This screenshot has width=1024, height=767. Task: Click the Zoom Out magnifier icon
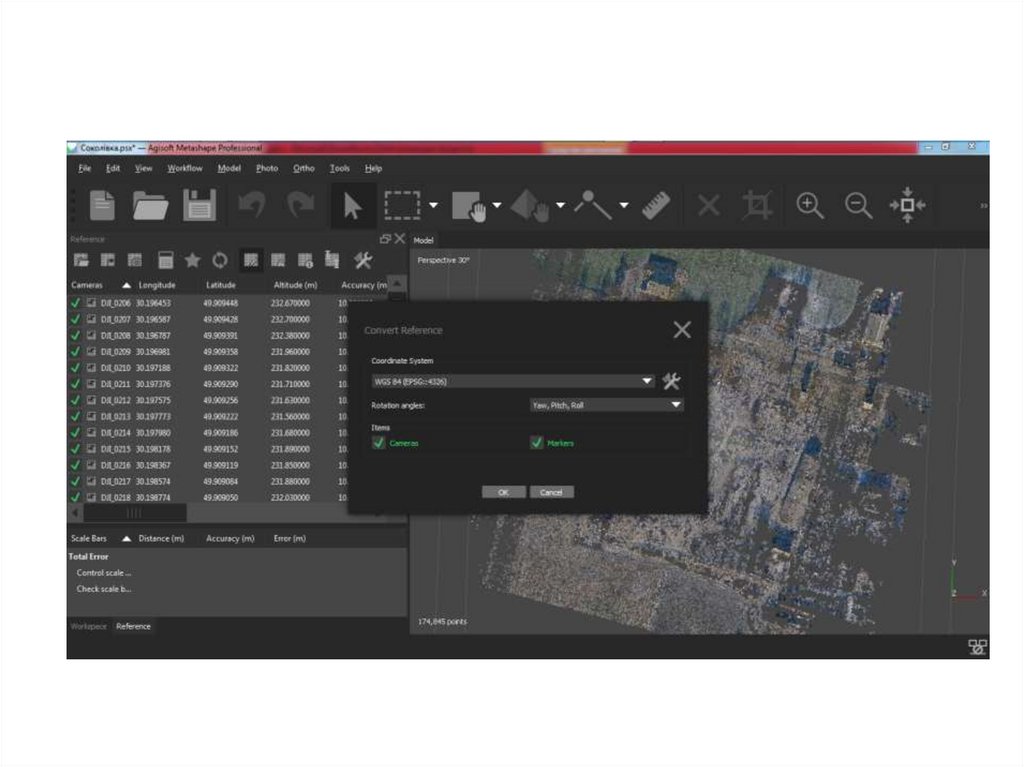click(858, 206)
